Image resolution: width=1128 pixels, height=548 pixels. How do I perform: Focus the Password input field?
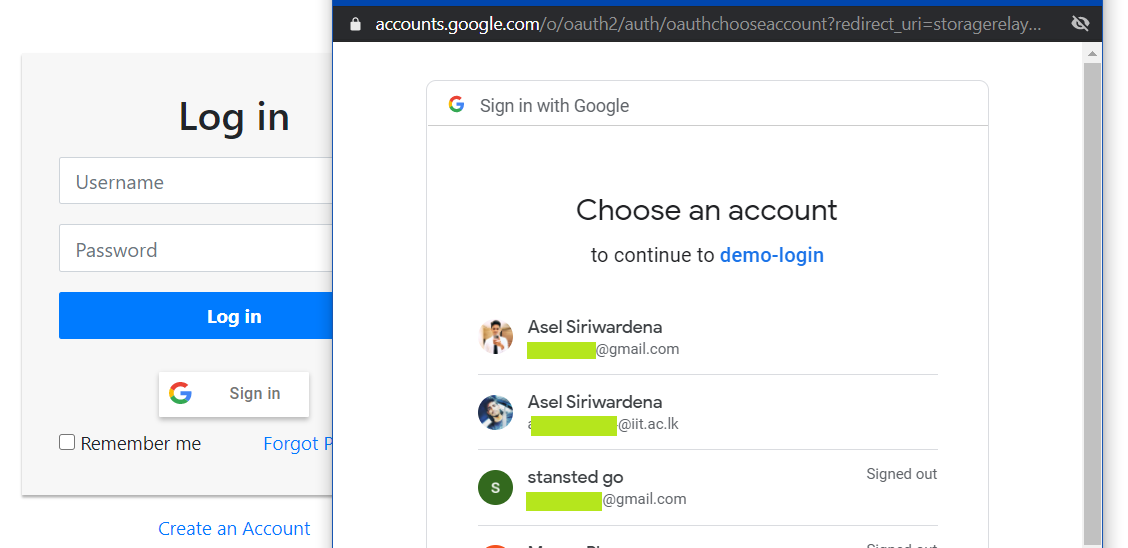click(x=196, y=248)
